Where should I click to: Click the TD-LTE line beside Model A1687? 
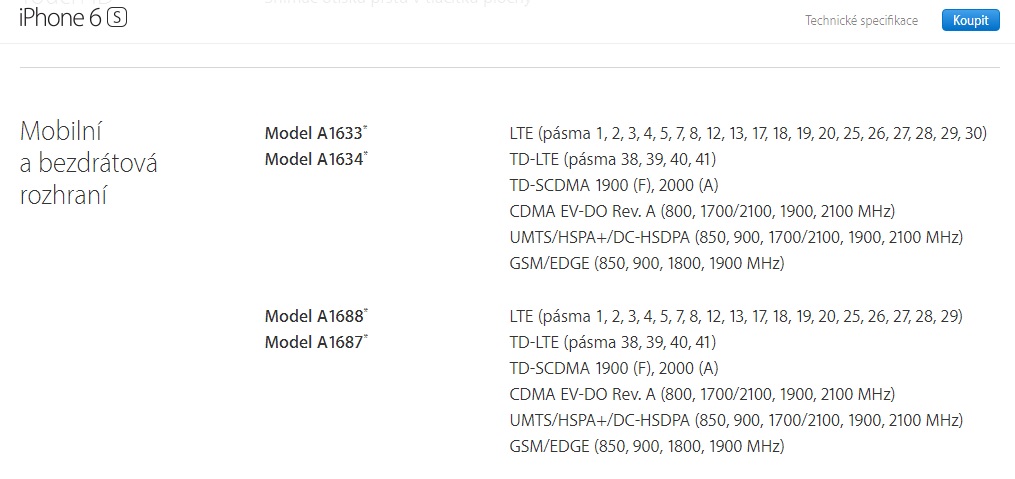(612, 342)
